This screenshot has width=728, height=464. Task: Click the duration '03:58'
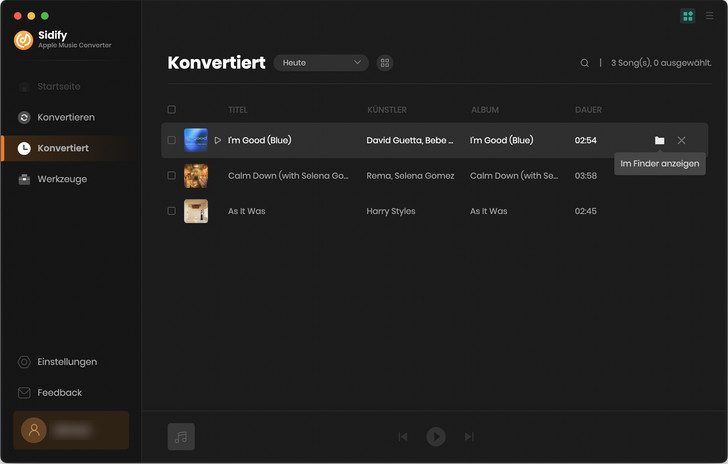click(586, 176)
